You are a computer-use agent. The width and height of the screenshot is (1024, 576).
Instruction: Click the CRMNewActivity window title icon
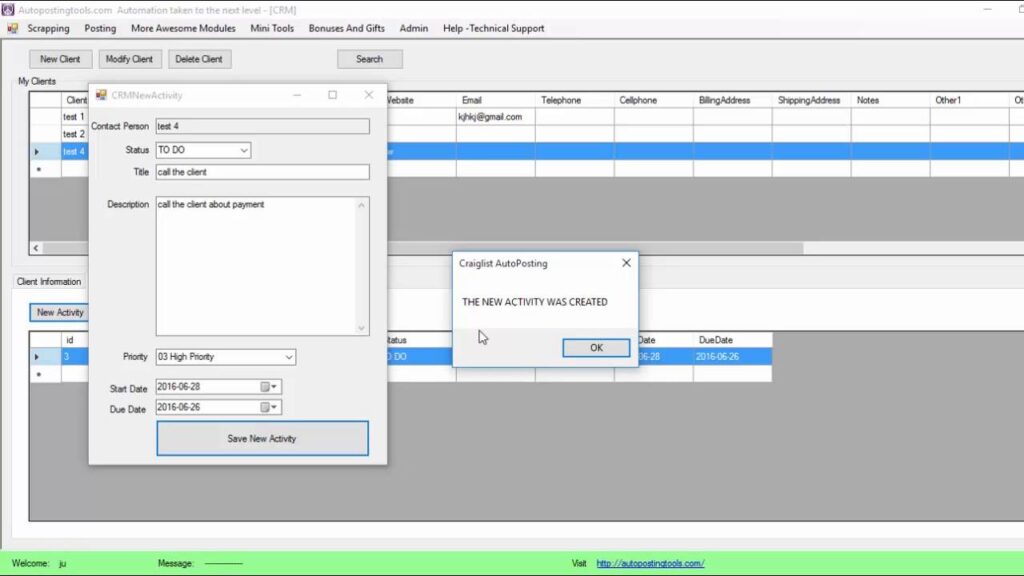101,95
